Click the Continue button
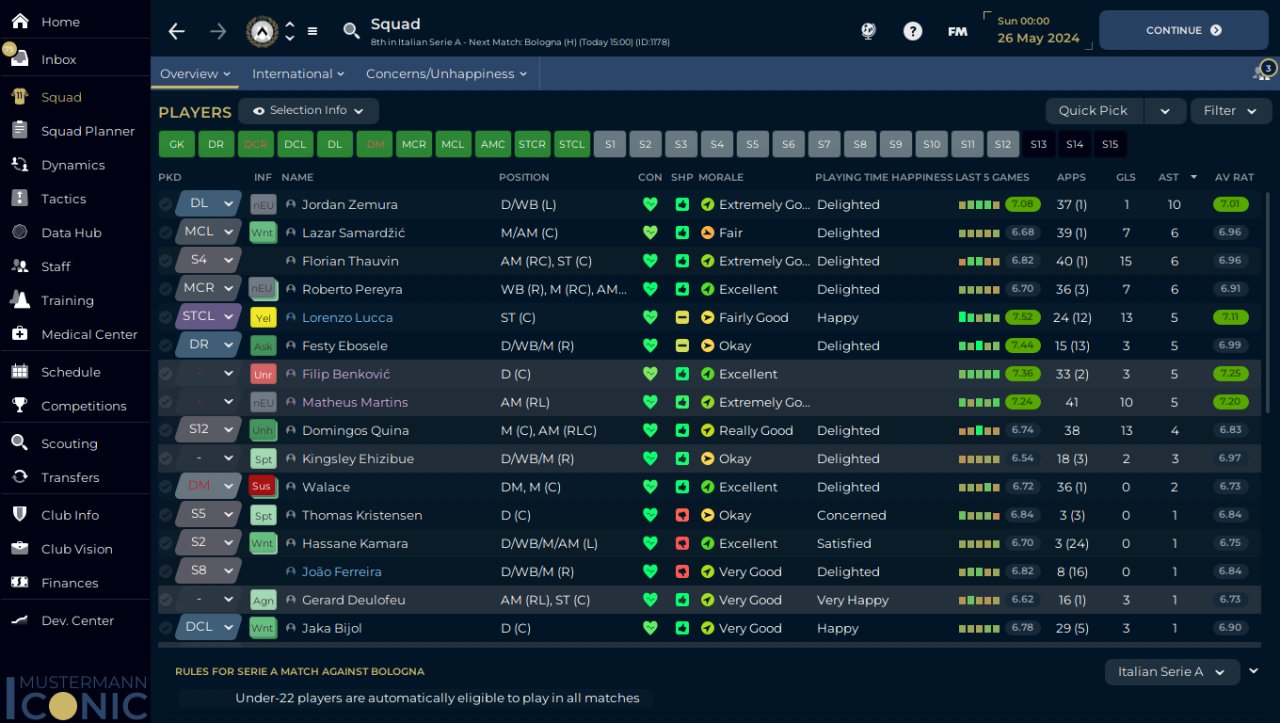The height and width of the screenshot is (723, 1280). pos(1184,30)
